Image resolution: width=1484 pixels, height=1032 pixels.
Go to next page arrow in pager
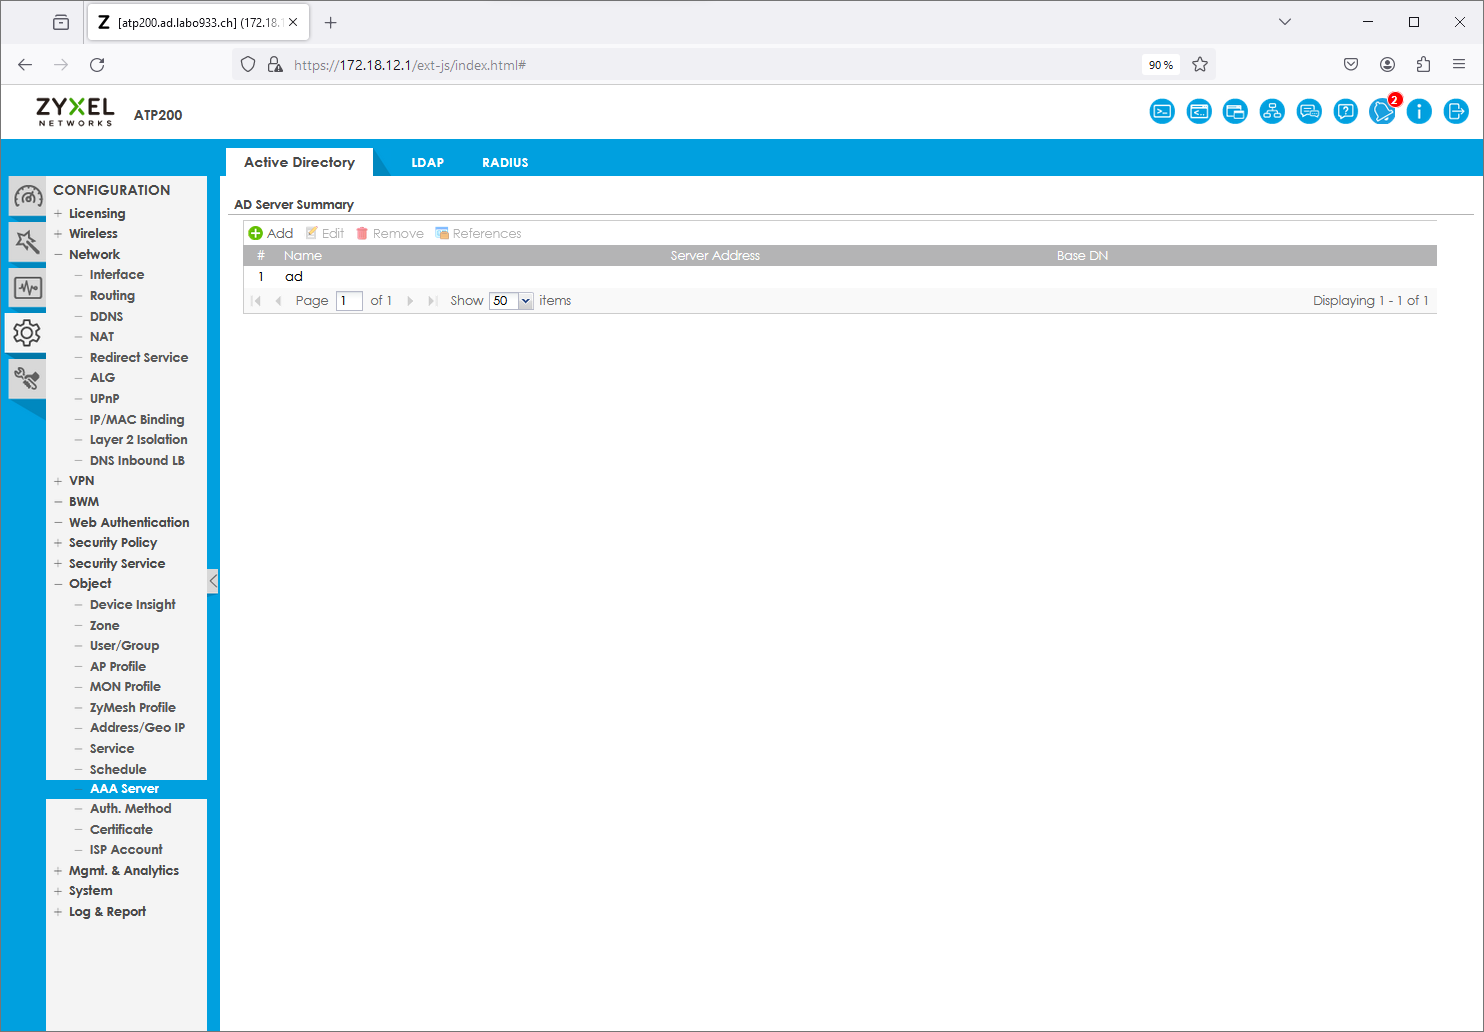(410, 301)
